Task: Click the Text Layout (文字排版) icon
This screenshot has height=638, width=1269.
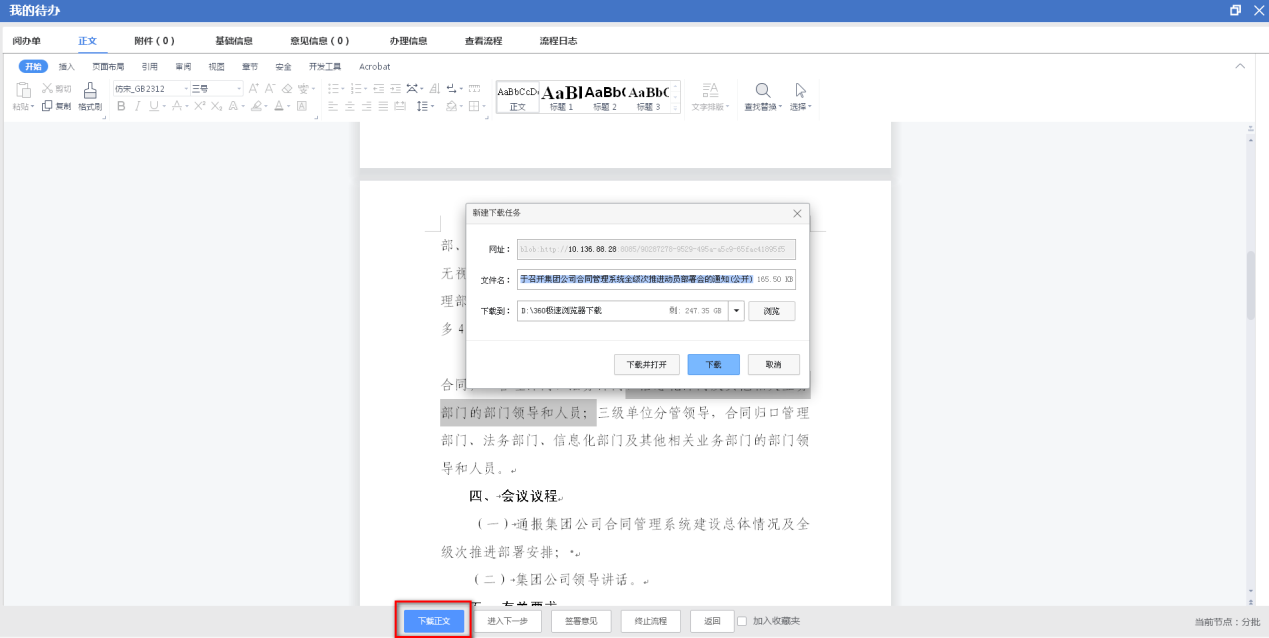Action: 710,91
